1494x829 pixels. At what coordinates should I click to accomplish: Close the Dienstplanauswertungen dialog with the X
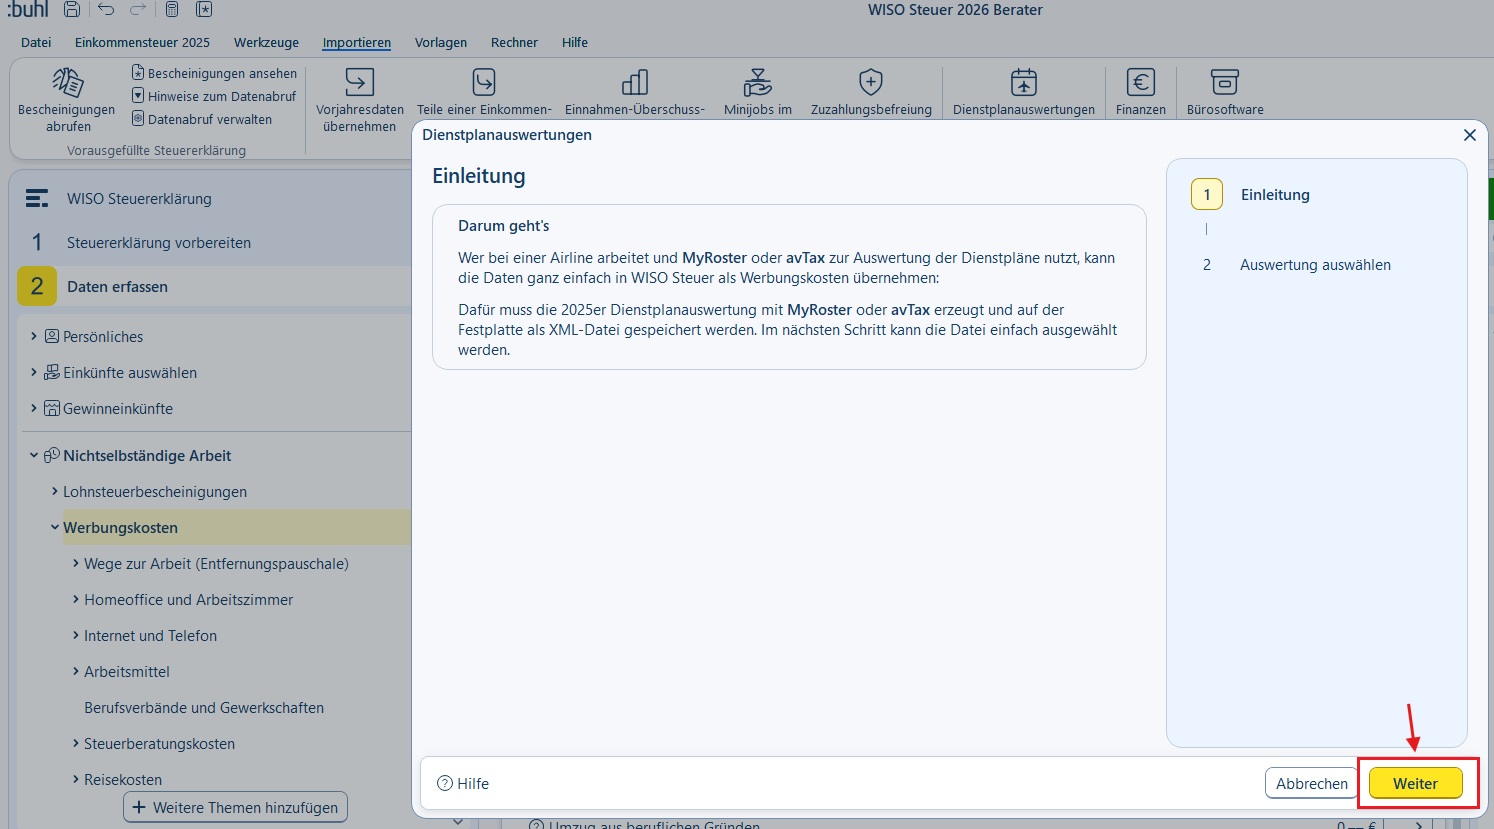click(1470, 135)
